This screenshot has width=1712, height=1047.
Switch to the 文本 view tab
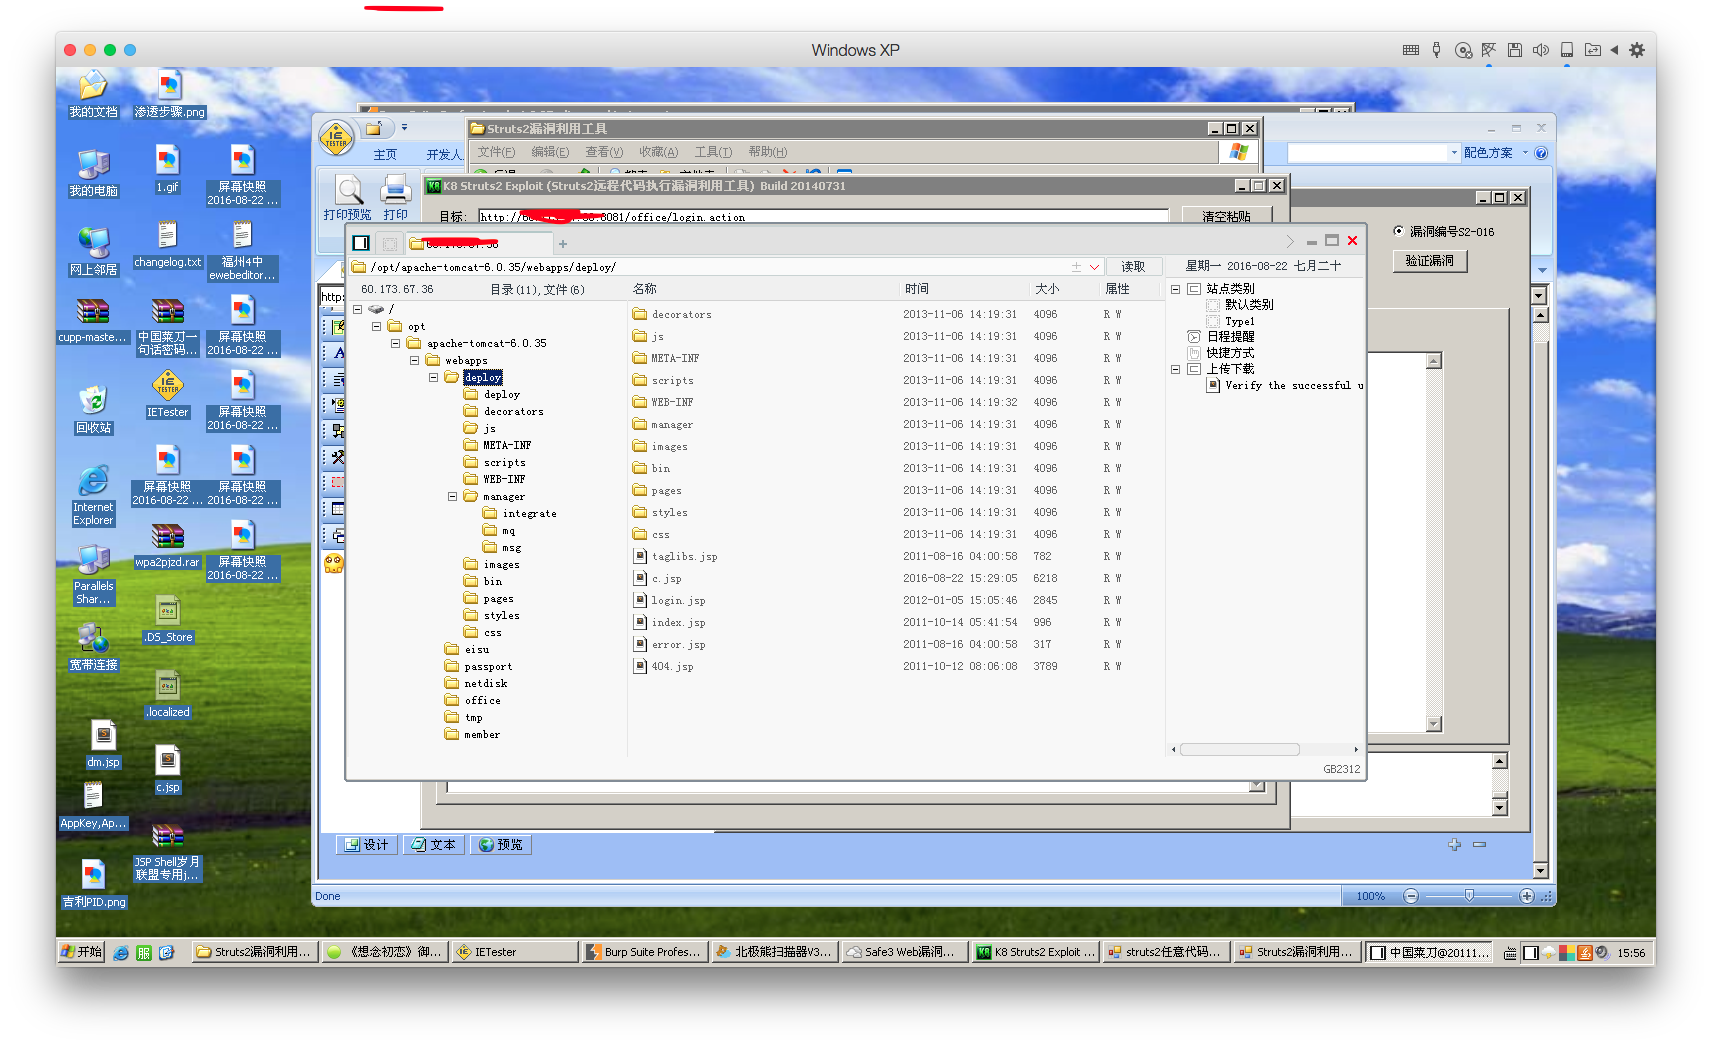click(x=434, y=845)
